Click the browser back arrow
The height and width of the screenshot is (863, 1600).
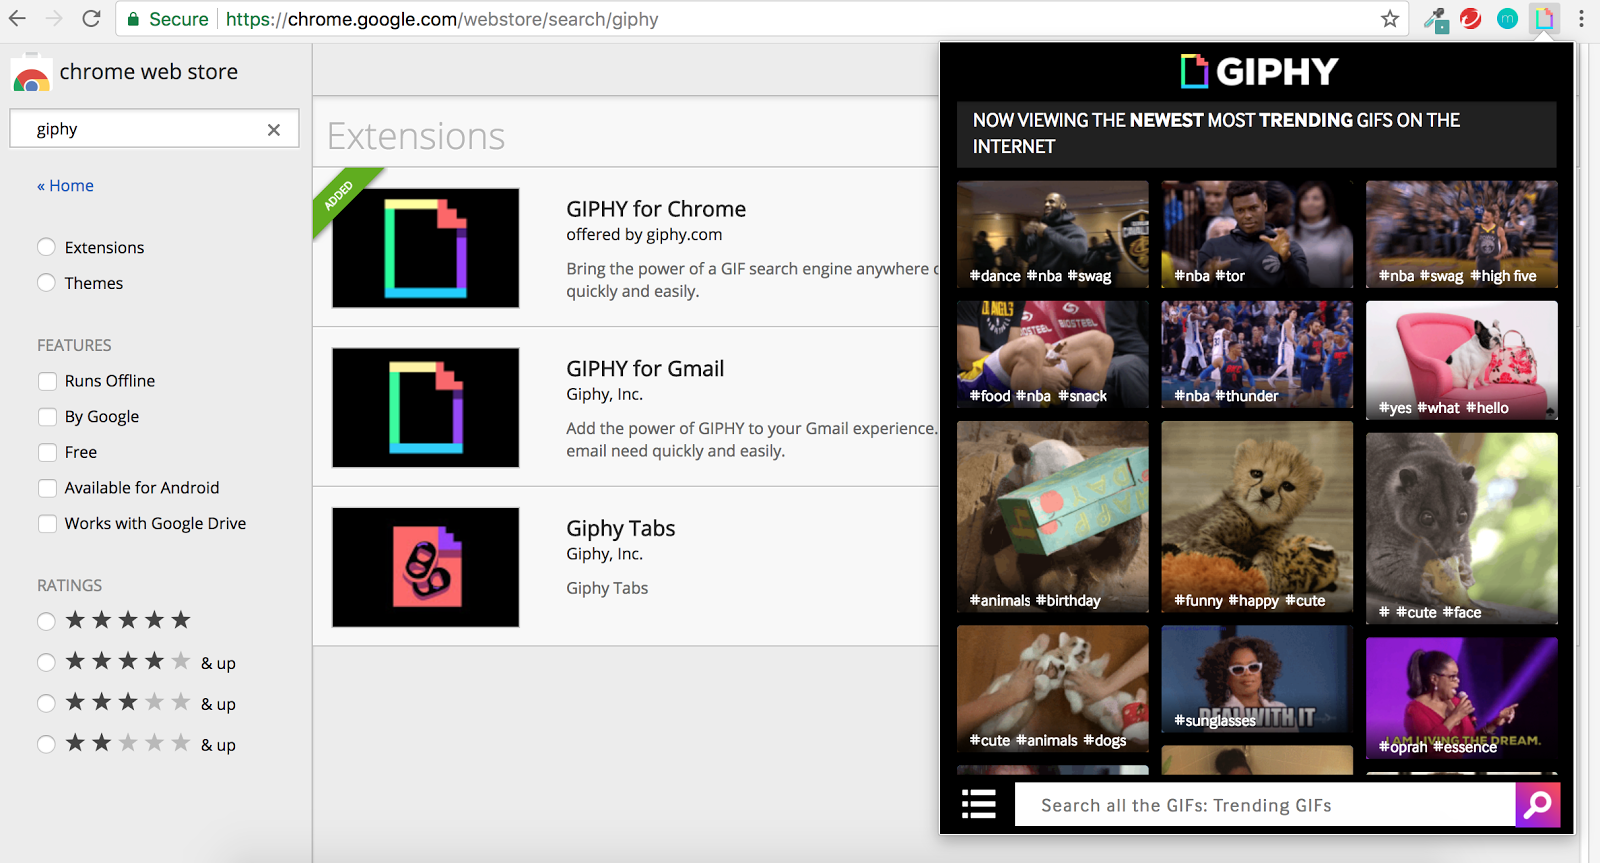coord(18,19)
